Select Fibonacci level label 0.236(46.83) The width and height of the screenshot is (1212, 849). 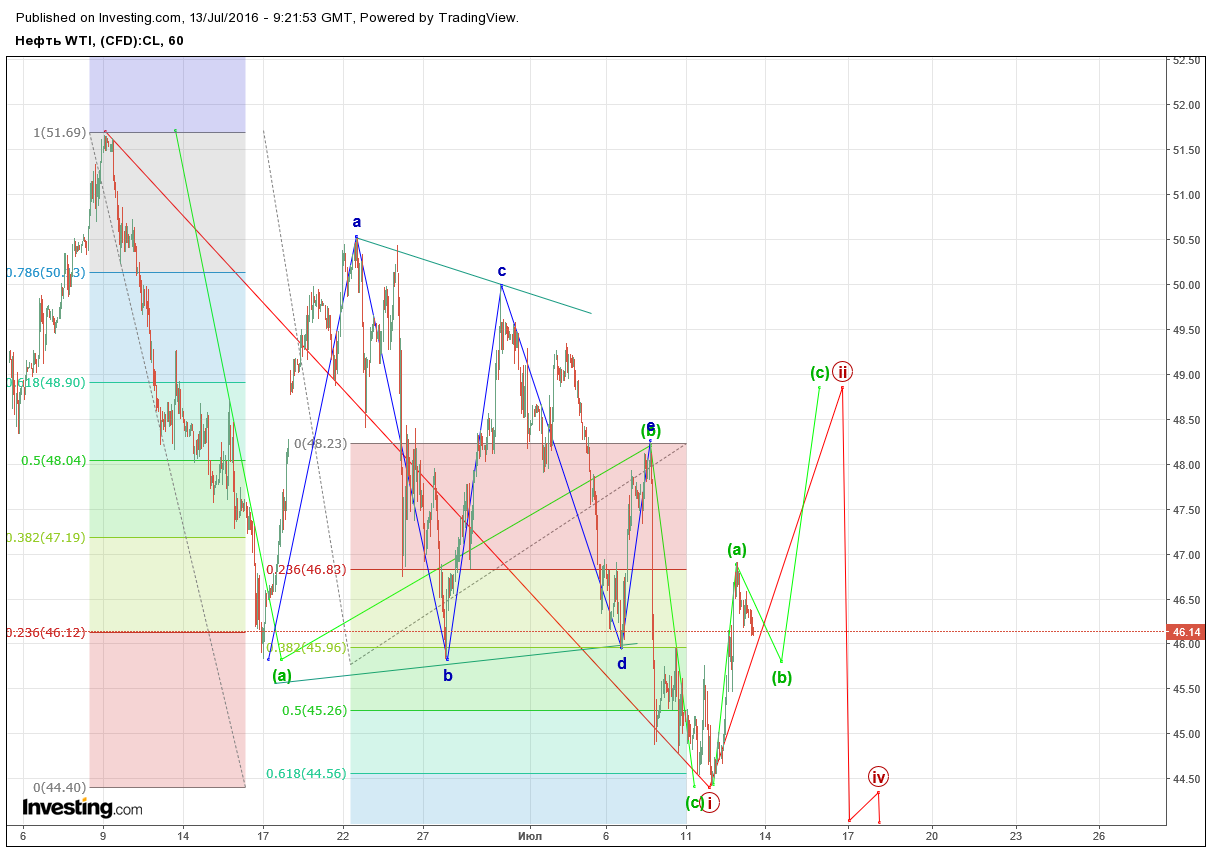coord(307,569)
